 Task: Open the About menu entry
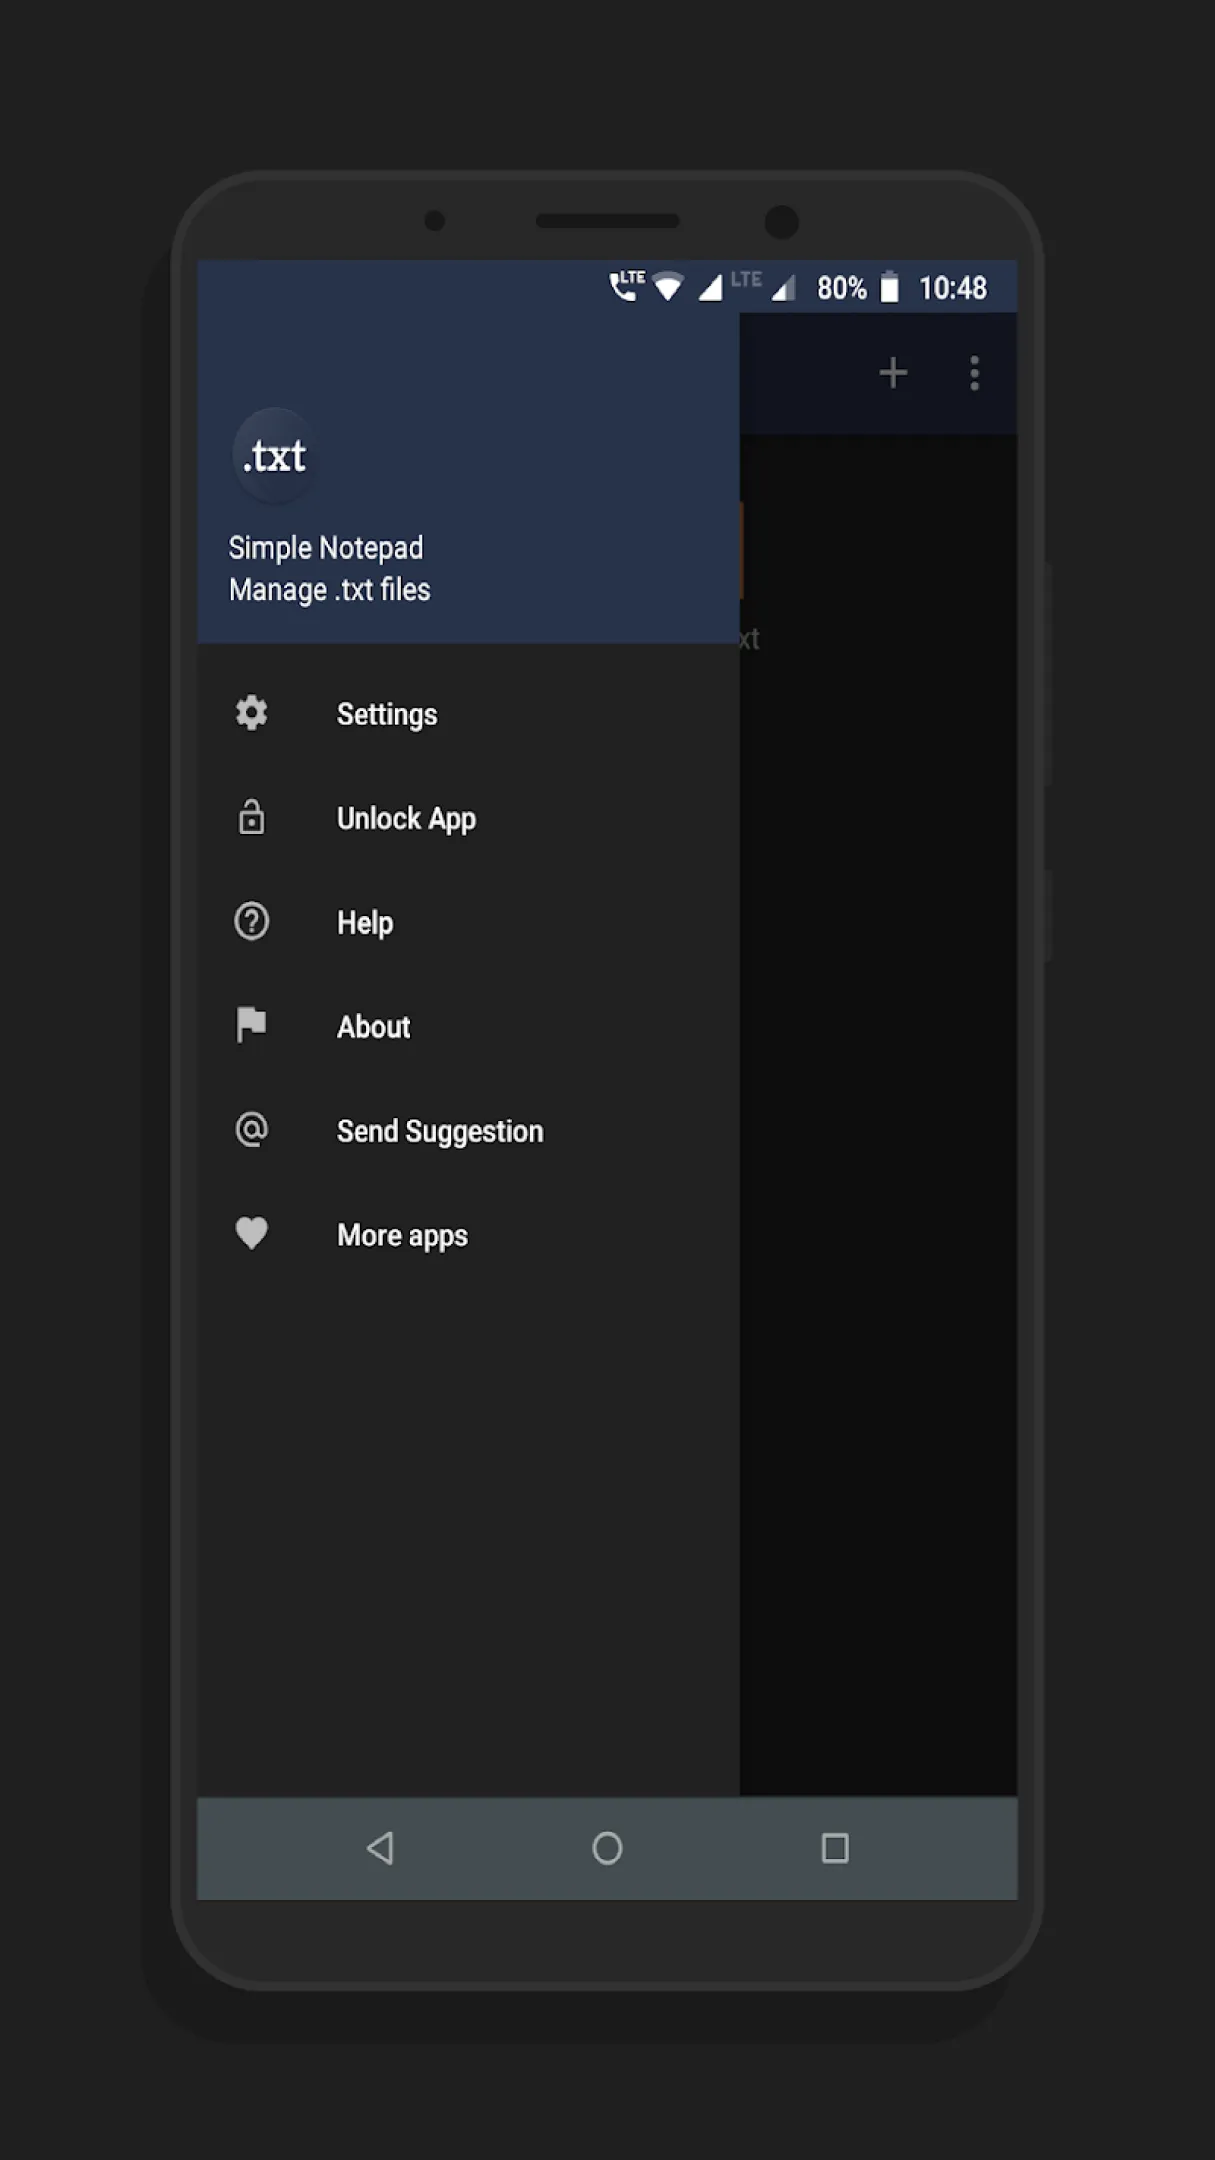468,1026
